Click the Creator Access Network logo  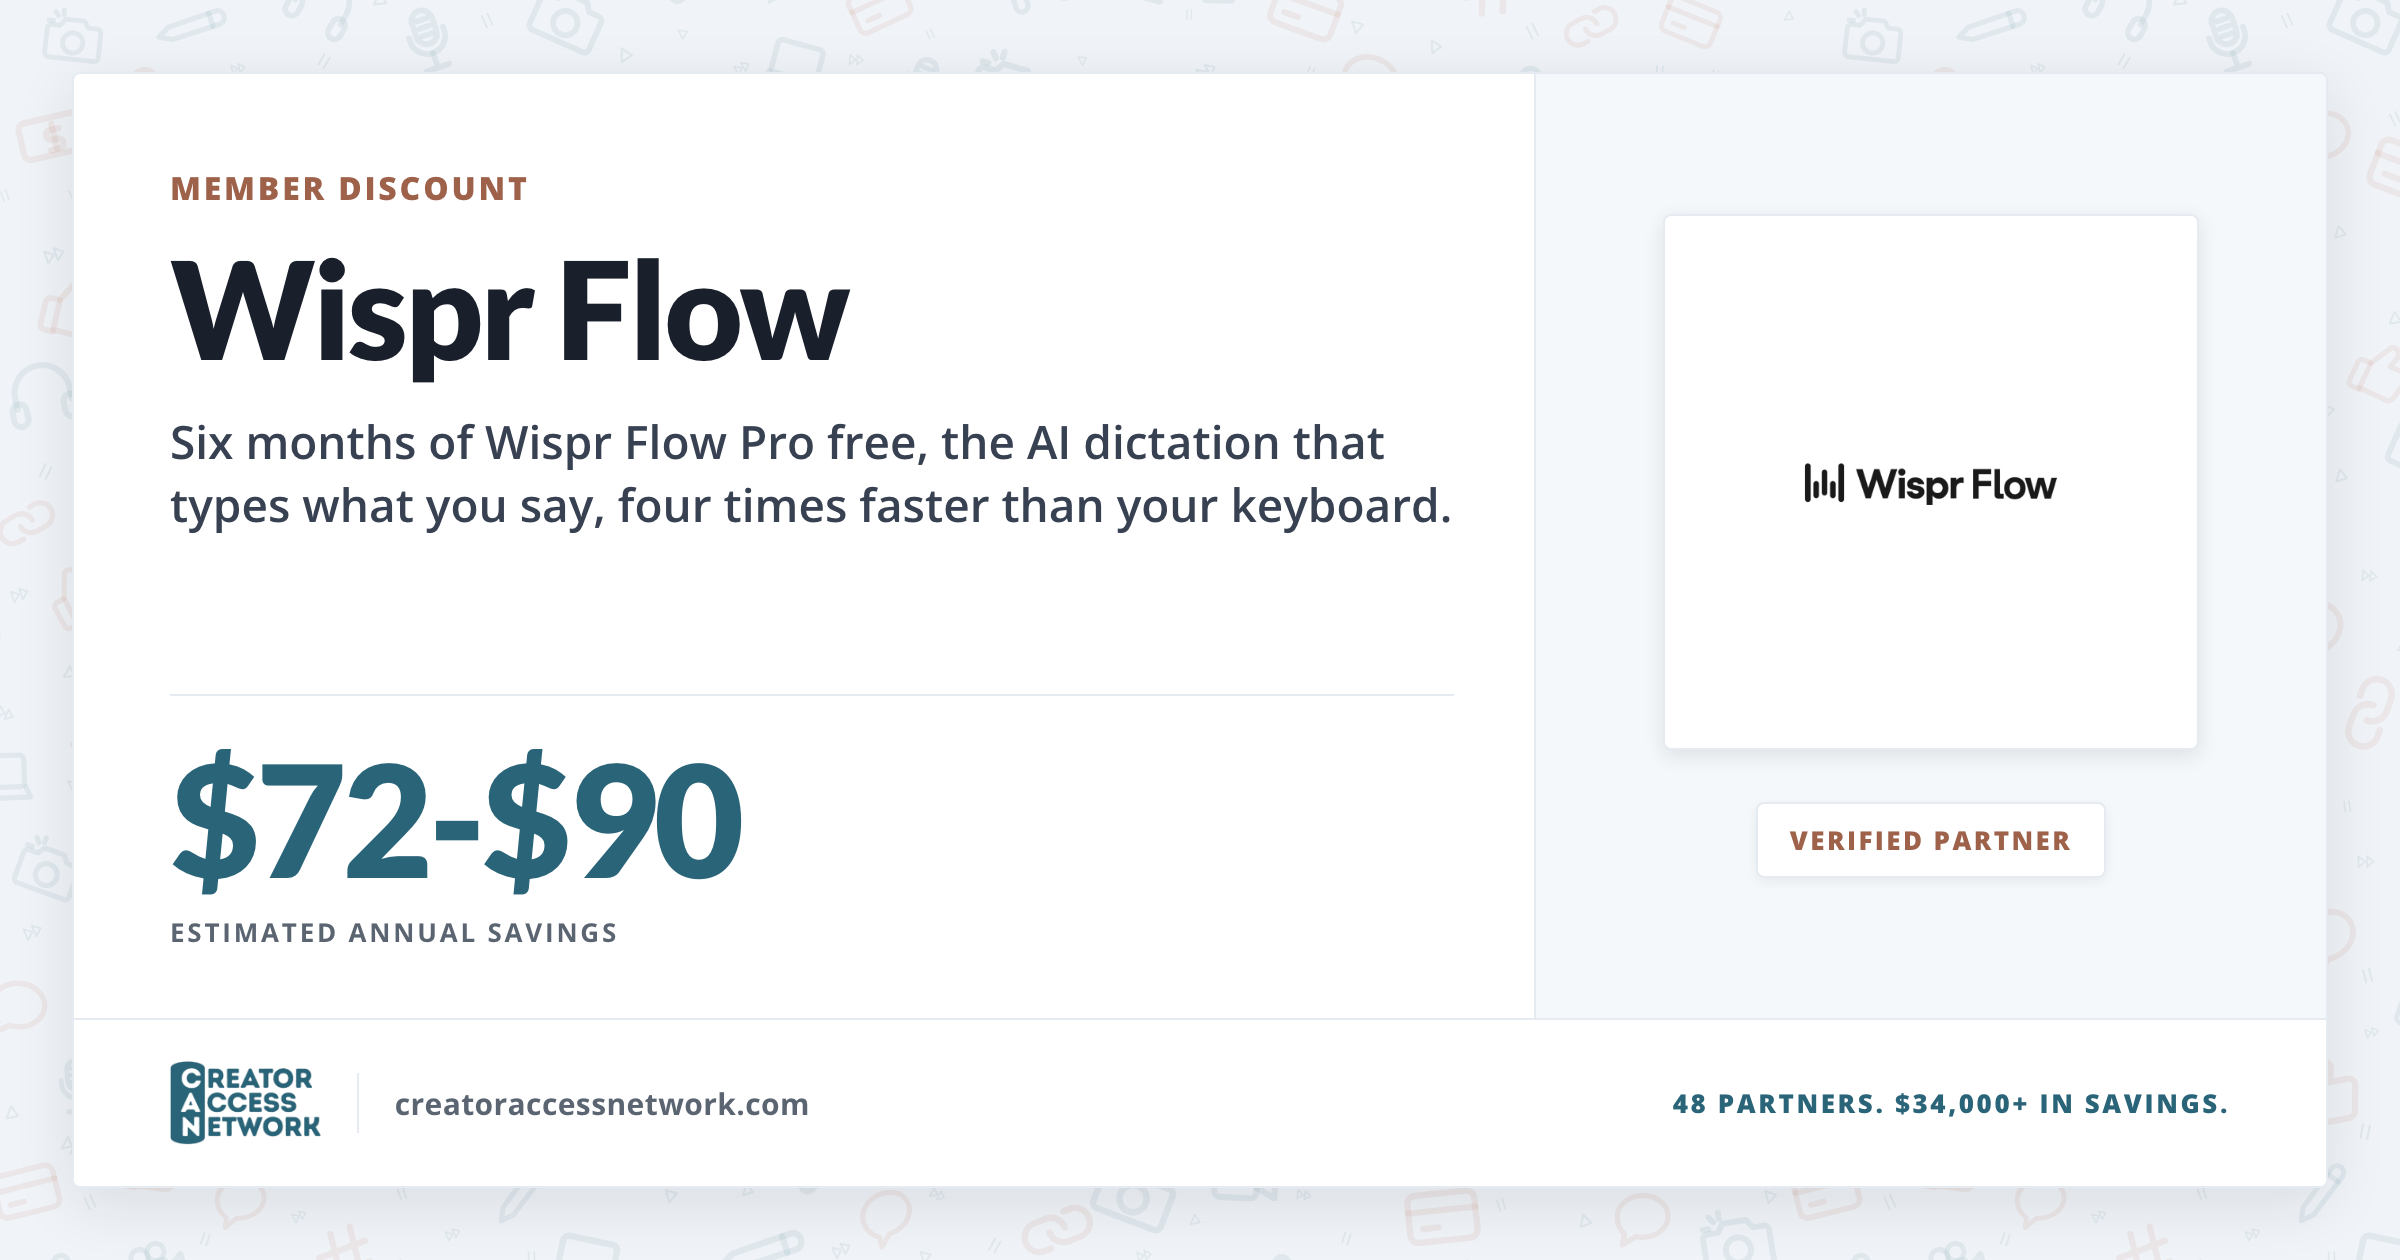[245, 1103]
